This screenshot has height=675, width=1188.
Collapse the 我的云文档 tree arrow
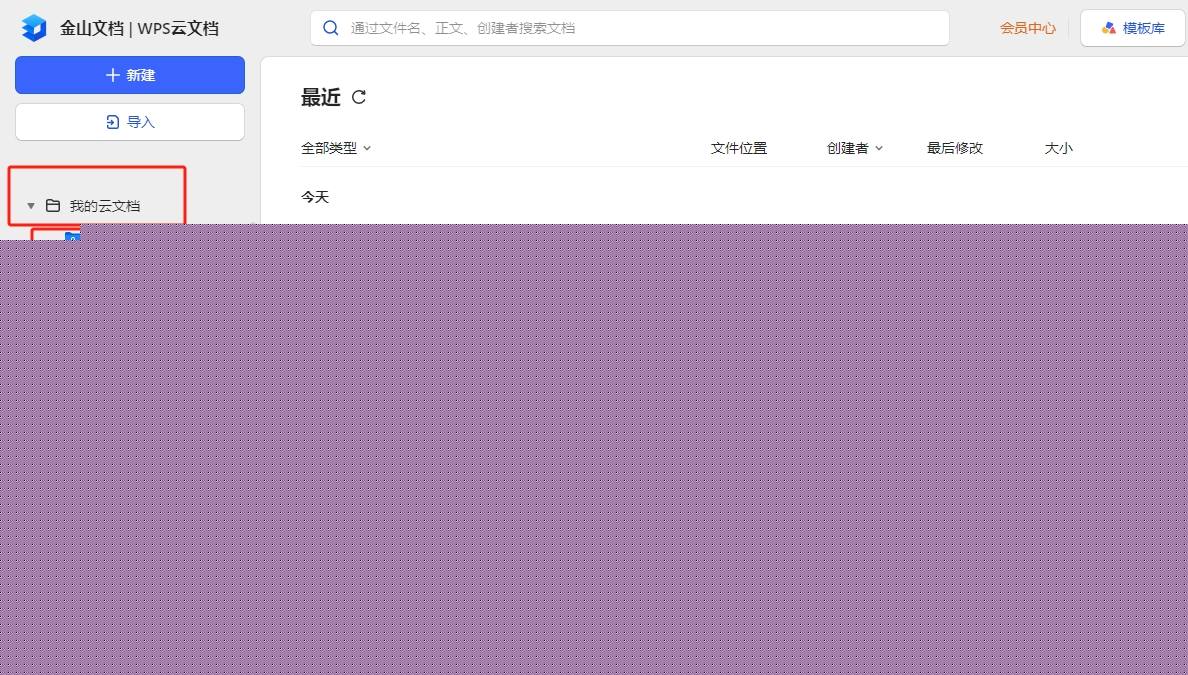tap(31, 206)
